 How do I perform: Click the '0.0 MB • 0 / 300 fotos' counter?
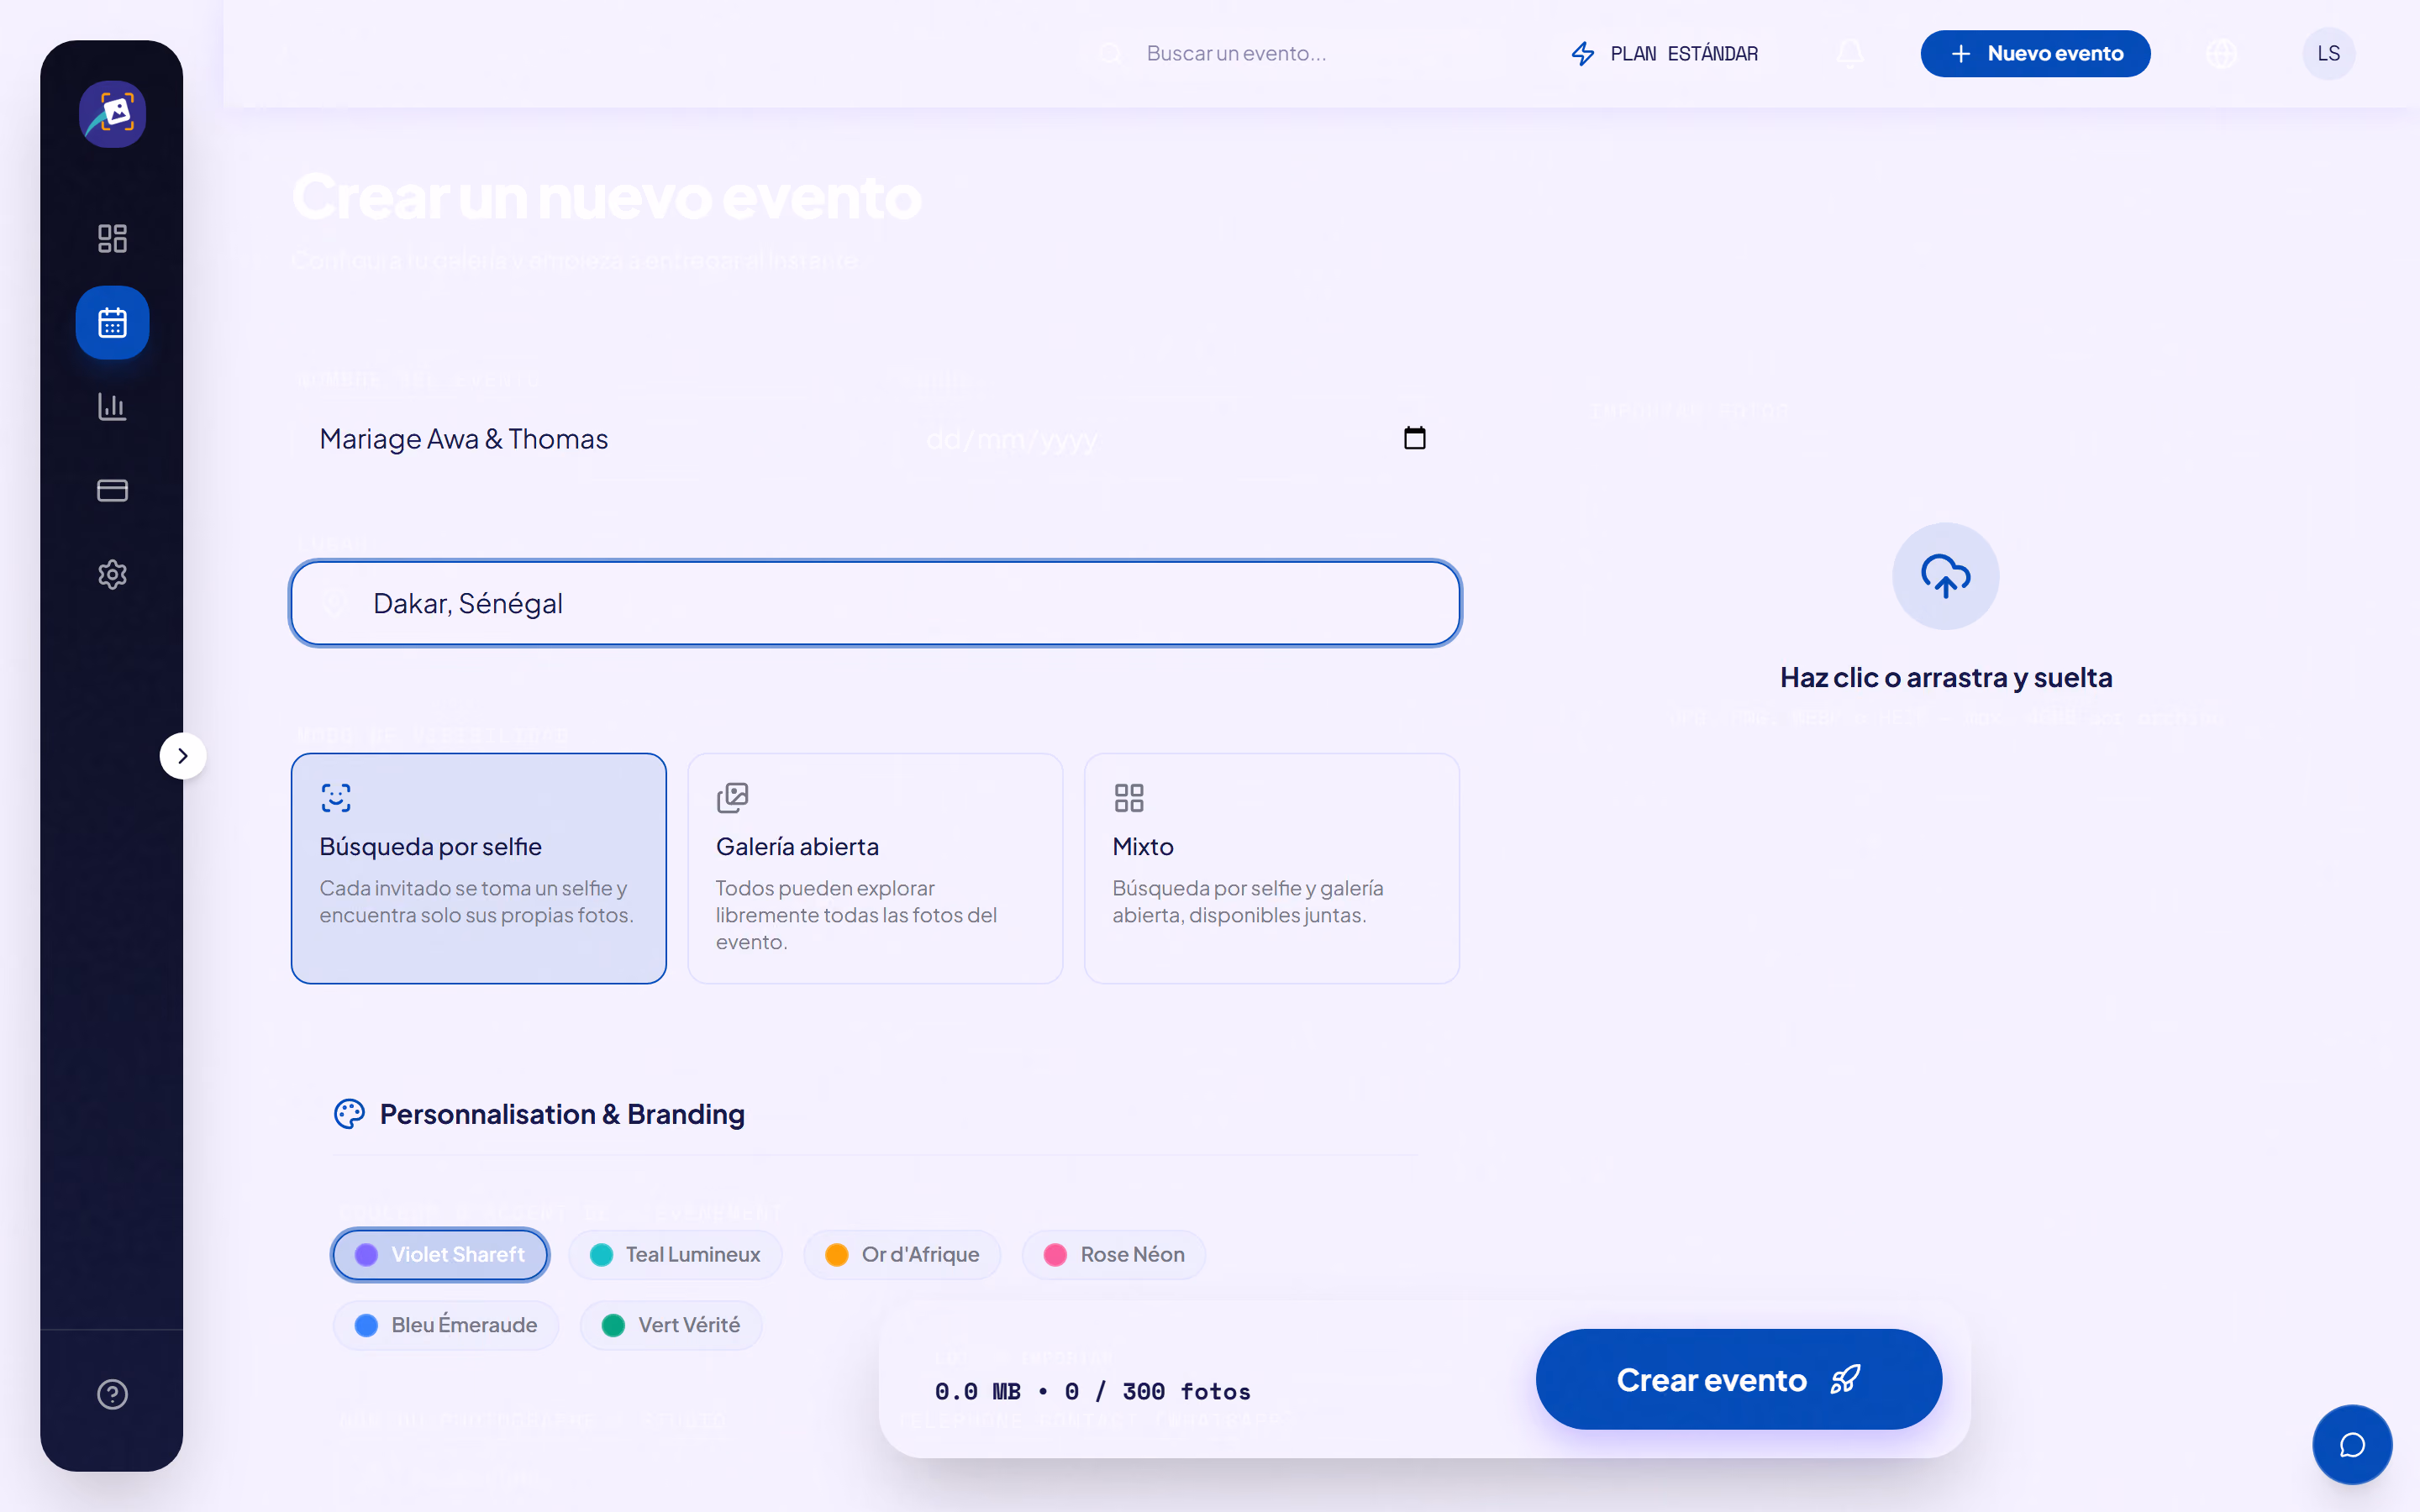(1092, 1392)
